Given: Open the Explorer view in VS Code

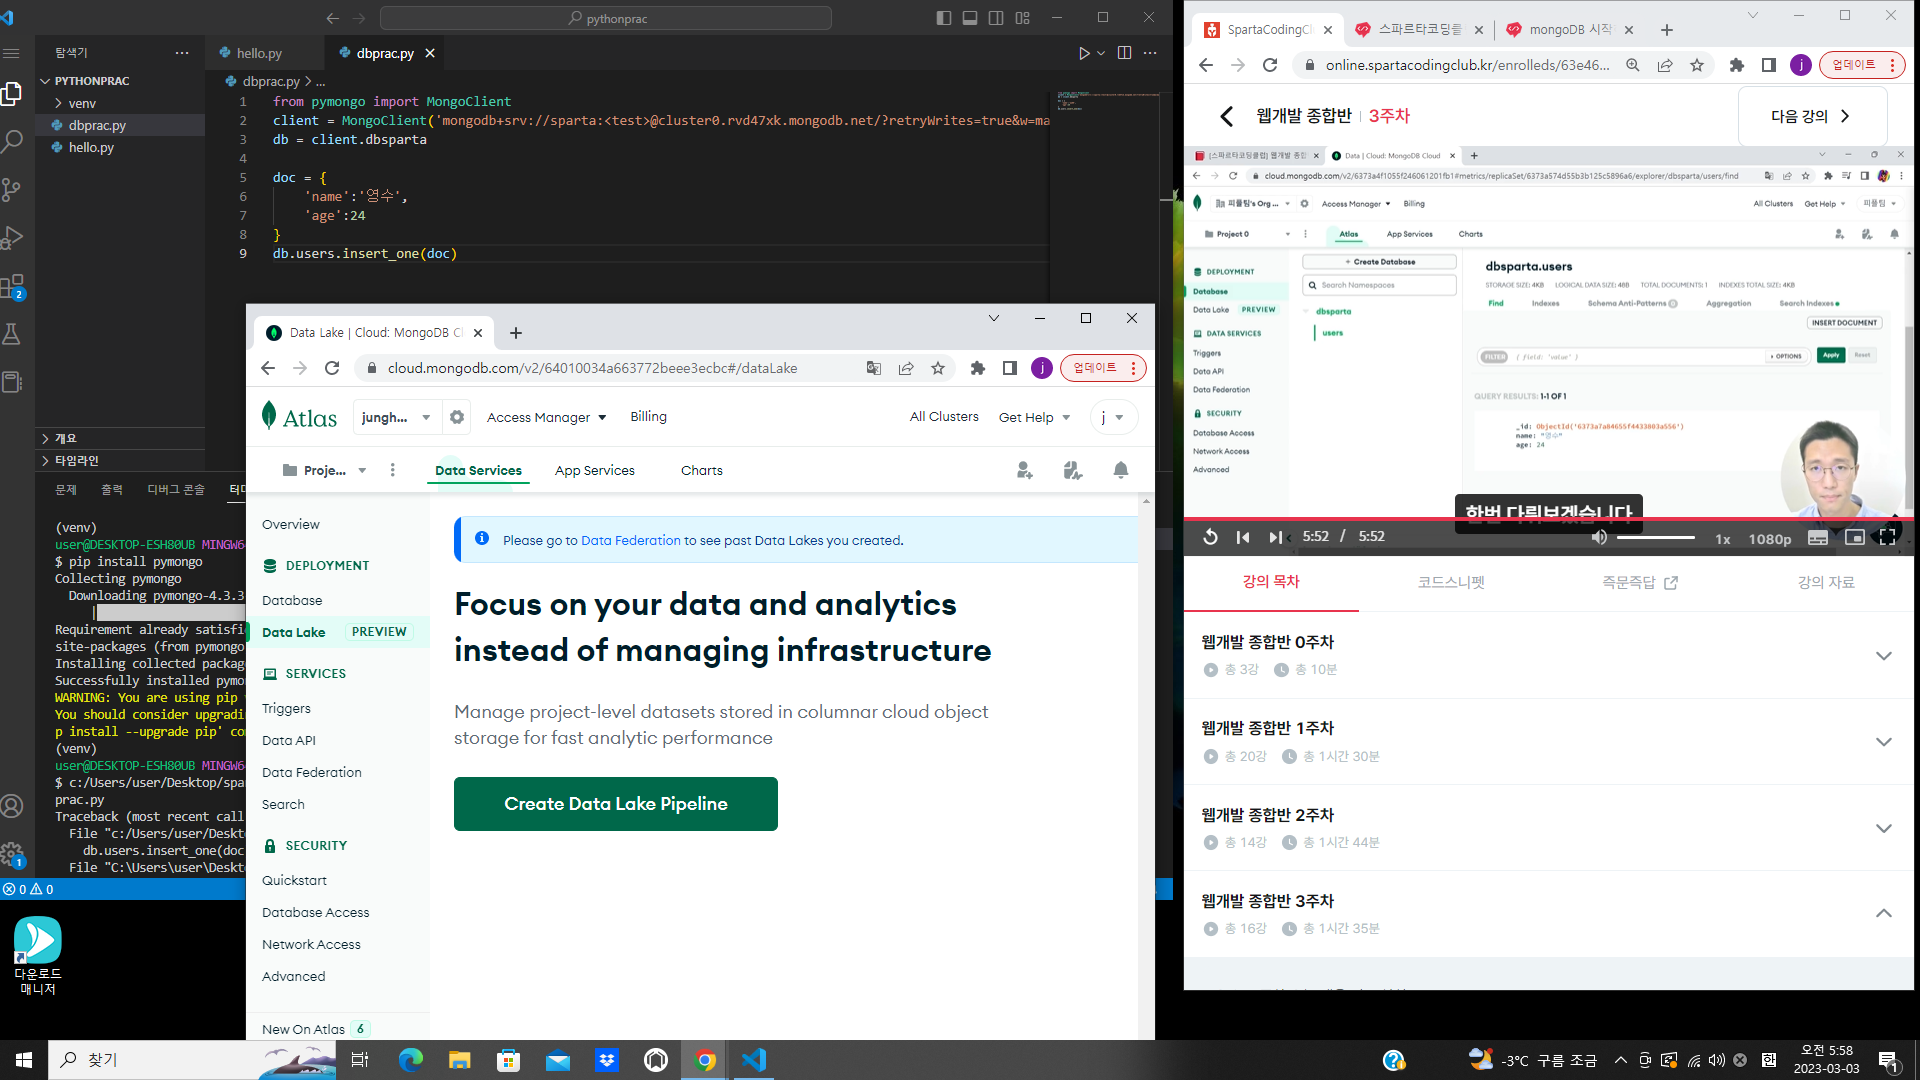Looking at the screenshot, I should (12, 94).
